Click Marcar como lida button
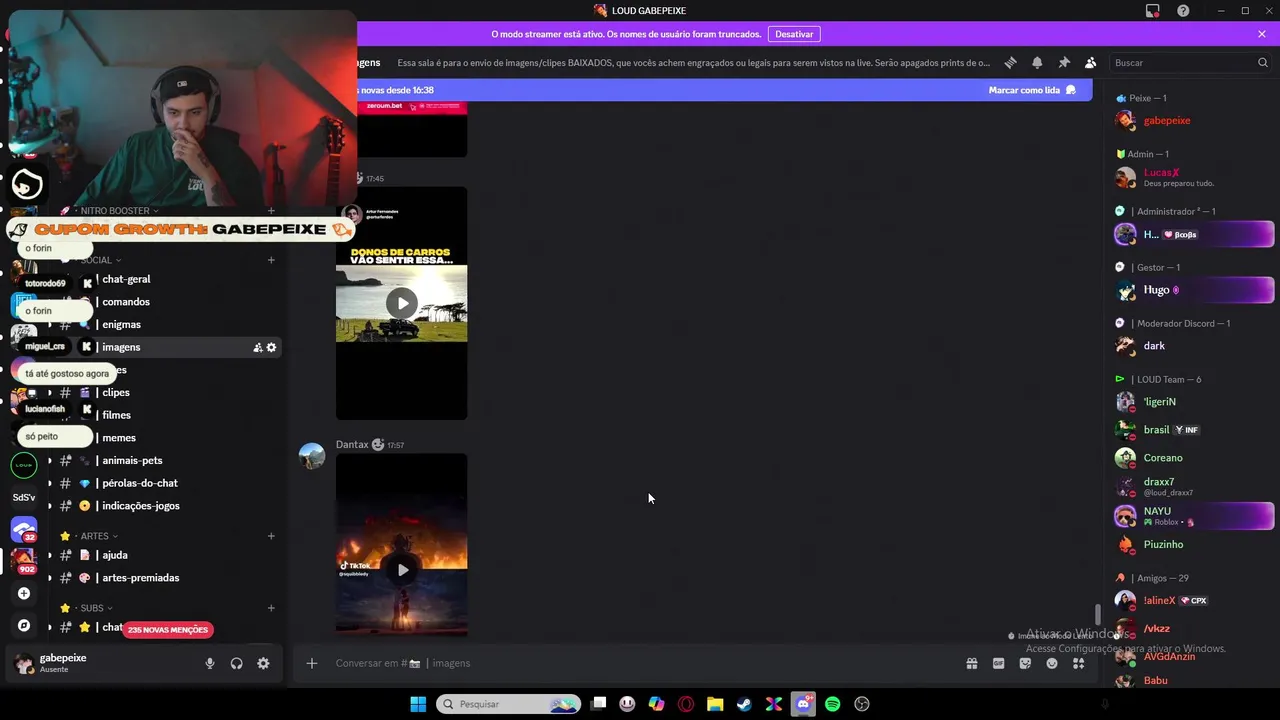 1032,90
